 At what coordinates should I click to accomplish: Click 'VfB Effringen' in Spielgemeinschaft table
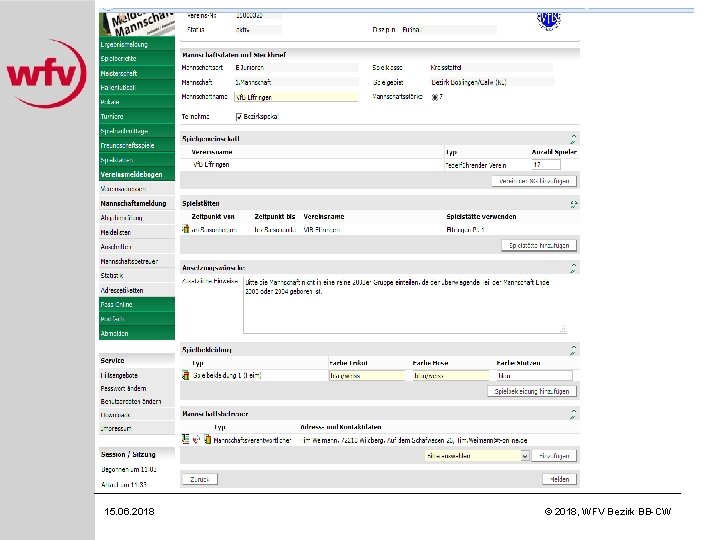click(211, 164)
